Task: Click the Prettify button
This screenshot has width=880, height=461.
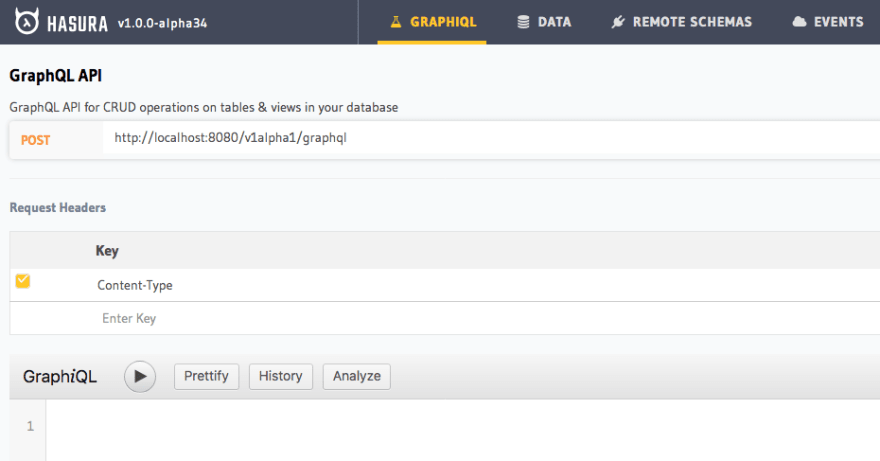Action: 207,376
